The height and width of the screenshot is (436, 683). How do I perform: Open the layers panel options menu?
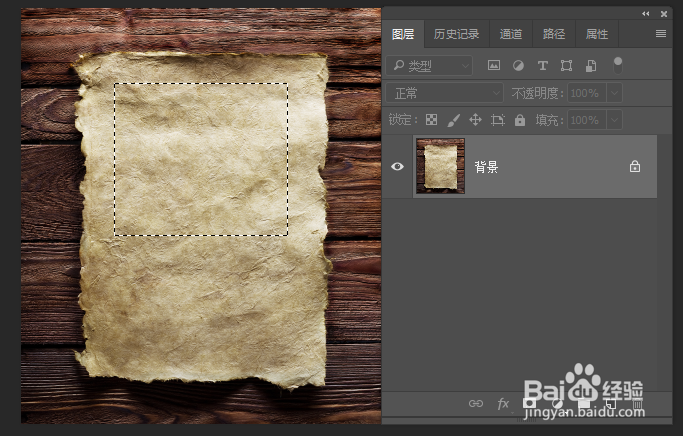(661, 34)
